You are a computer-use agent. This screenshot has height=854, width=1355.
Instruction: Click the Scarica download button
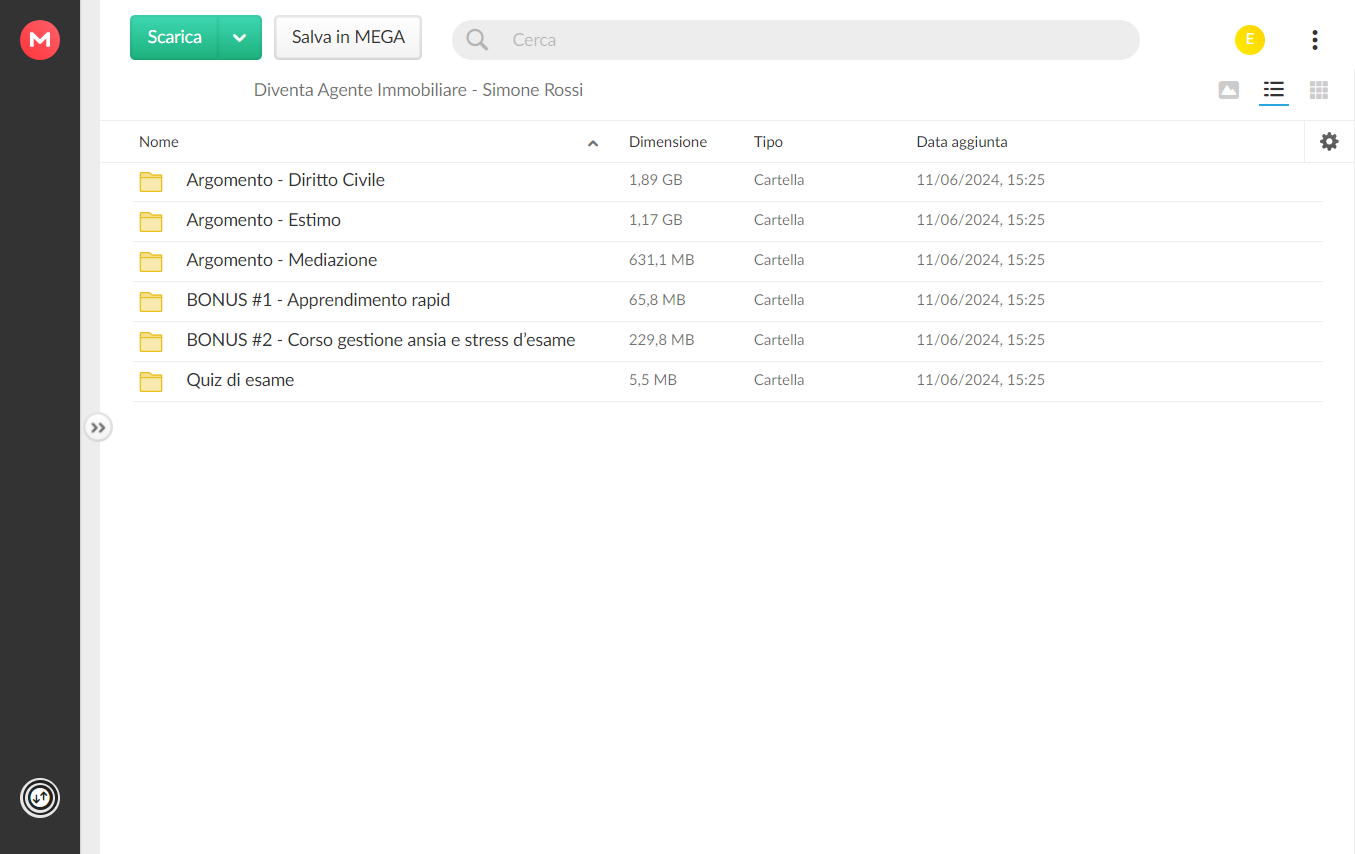tap(174, 38)
